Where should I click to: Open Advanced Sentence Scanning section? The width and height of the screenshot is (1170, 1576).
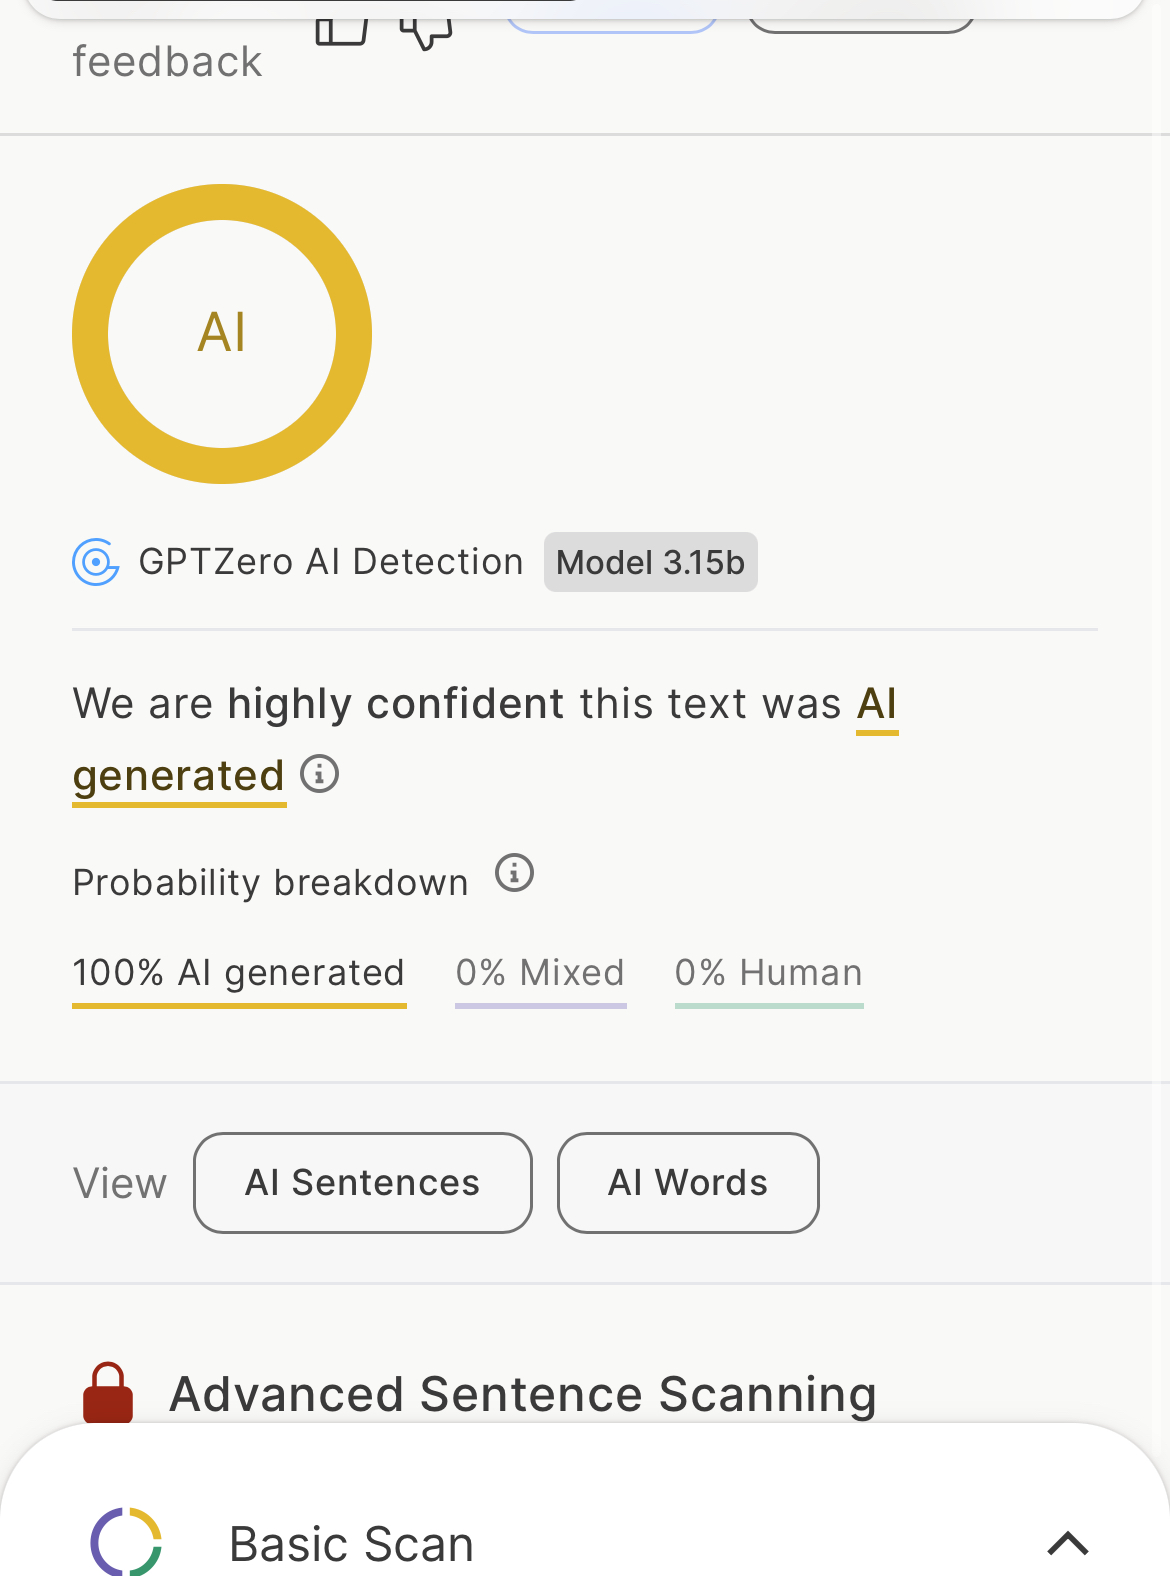point(523,1394)
